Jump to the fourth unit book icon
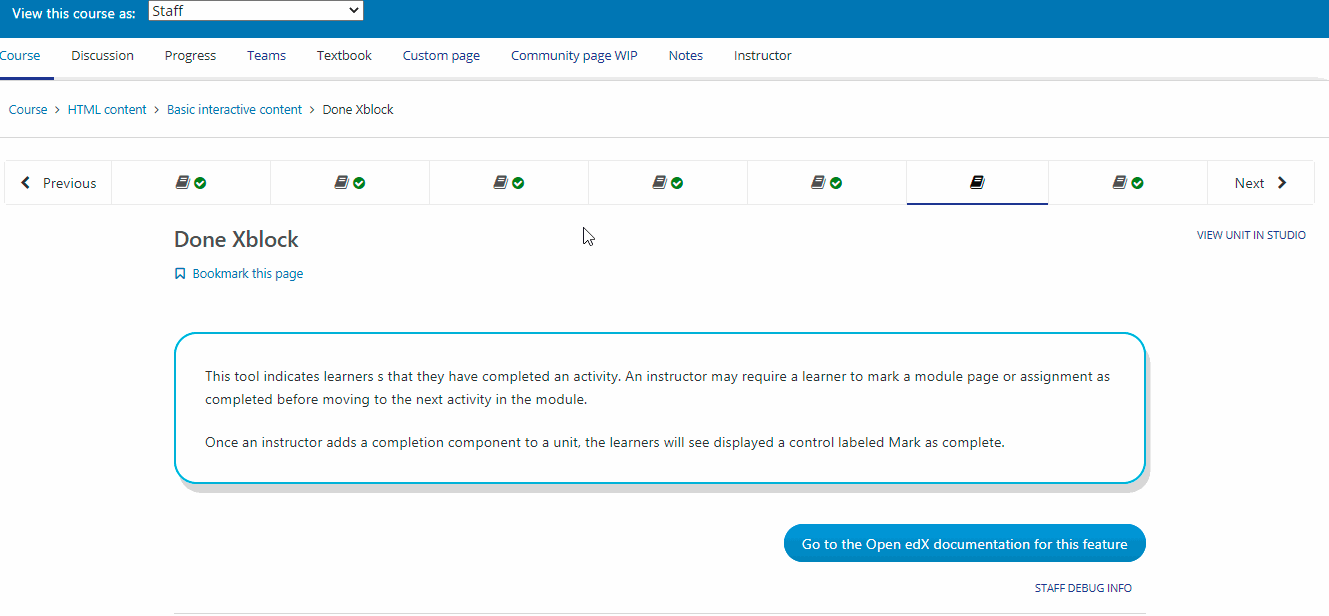 (660, 183)
